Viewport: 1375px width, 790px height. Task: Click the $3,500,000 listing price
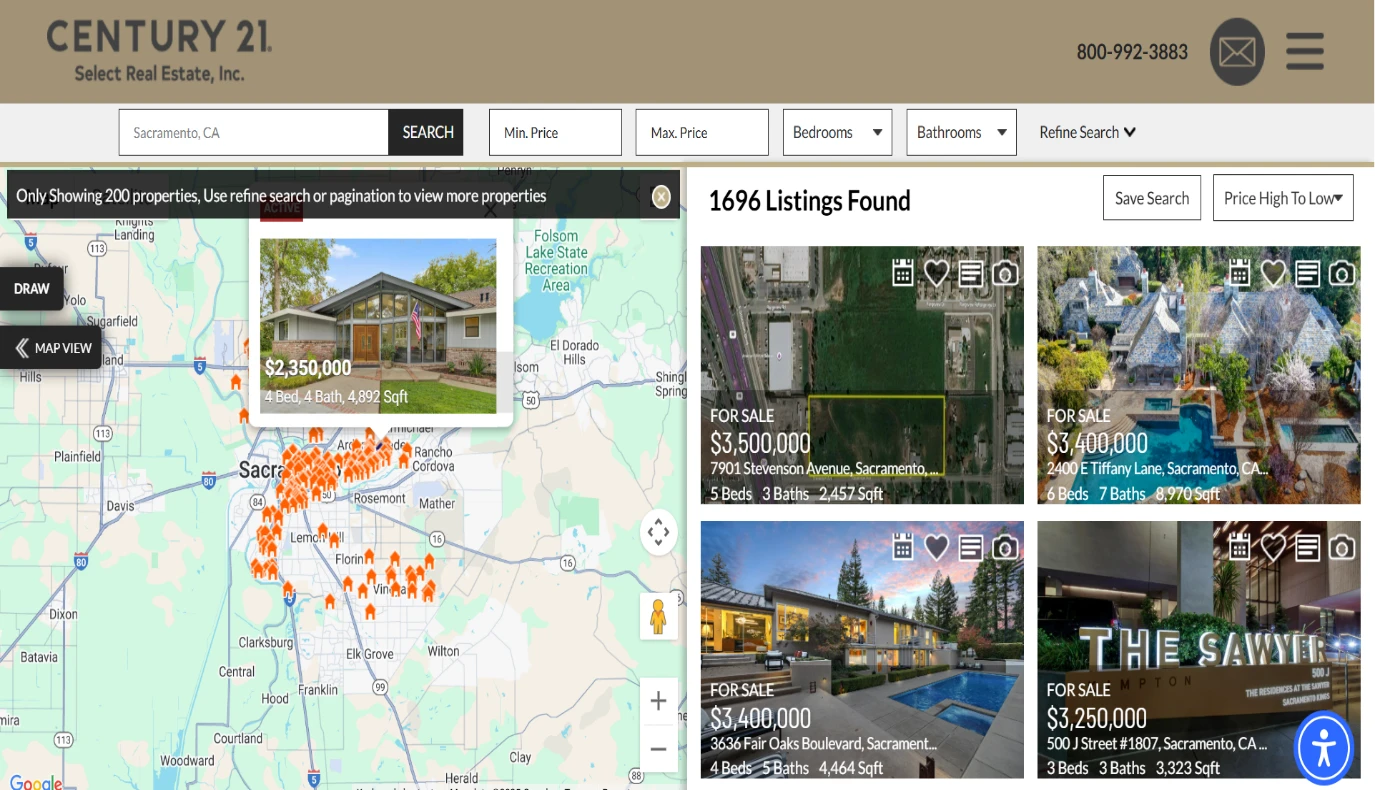(760, 443)
